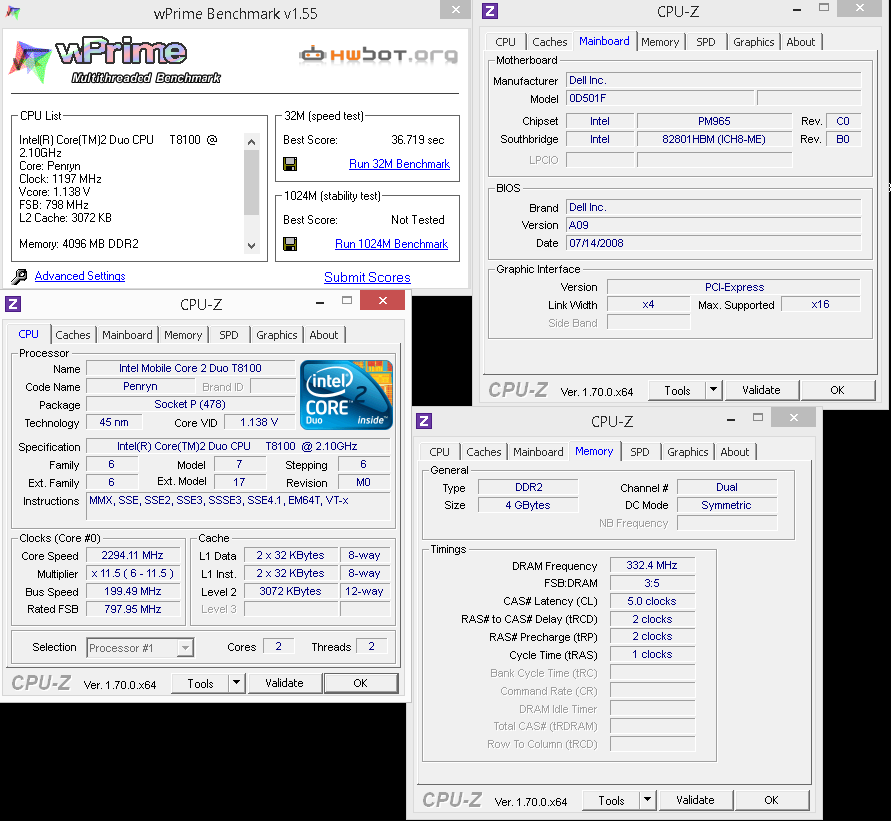The image size is (891, 821).
Task: Open the SPD tab in the Mainboard window
Action: click(x=706, y=42)
